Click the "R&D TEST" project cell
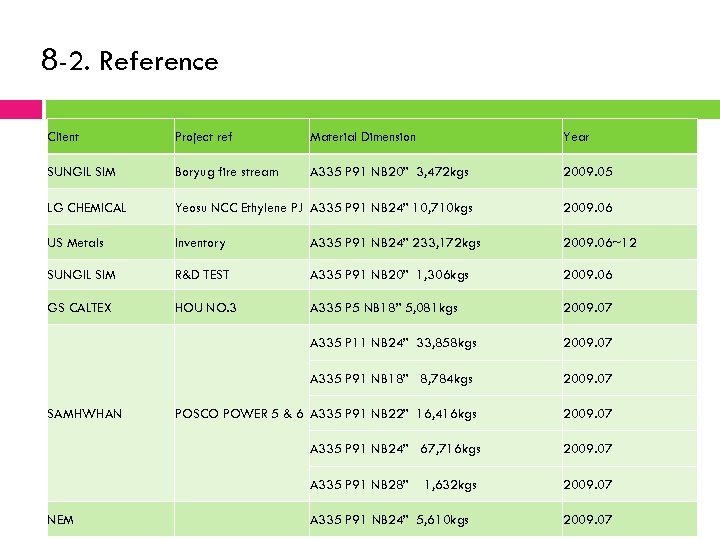The height and width of the screenshot is (540, 720). click(202, 275)
